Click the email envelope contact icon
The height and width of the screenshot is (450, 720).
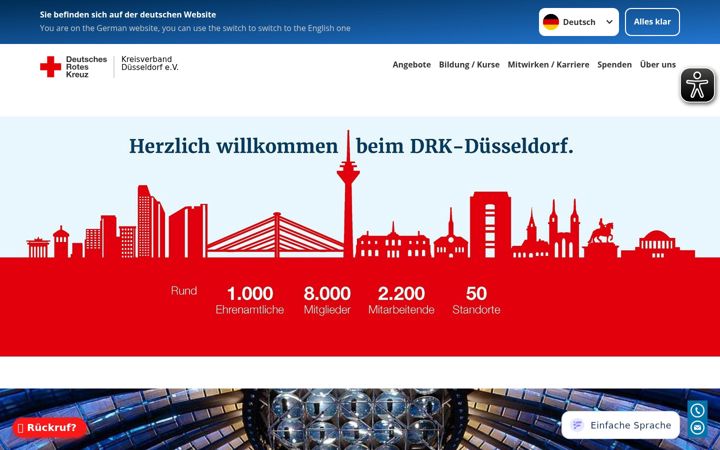click(x=697, y=428)
